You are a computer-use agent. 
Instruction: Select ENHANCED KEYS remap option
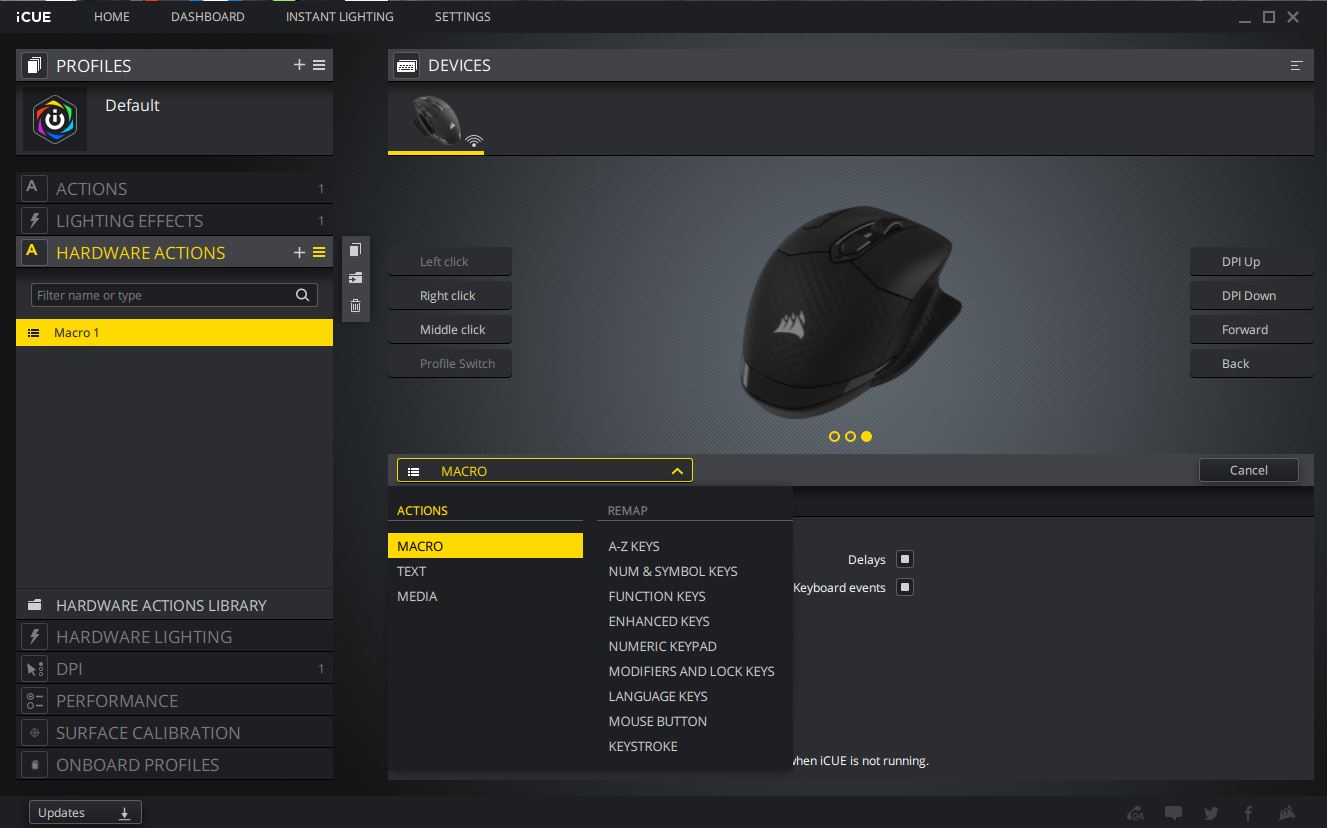659,621
